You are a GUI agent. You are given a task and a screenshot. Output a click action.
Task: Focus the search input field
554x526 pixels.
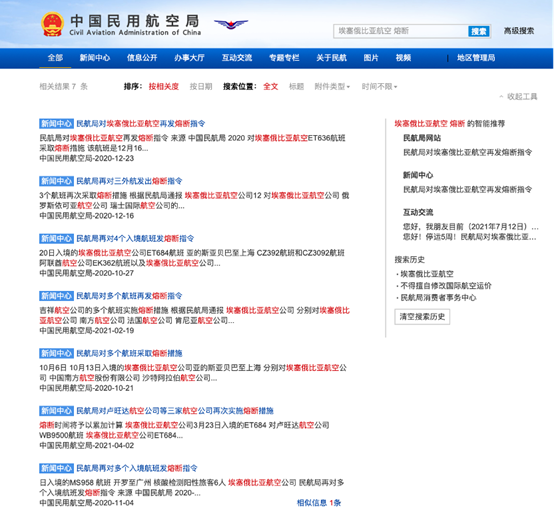pyautogui.click(x=401, y=31)
